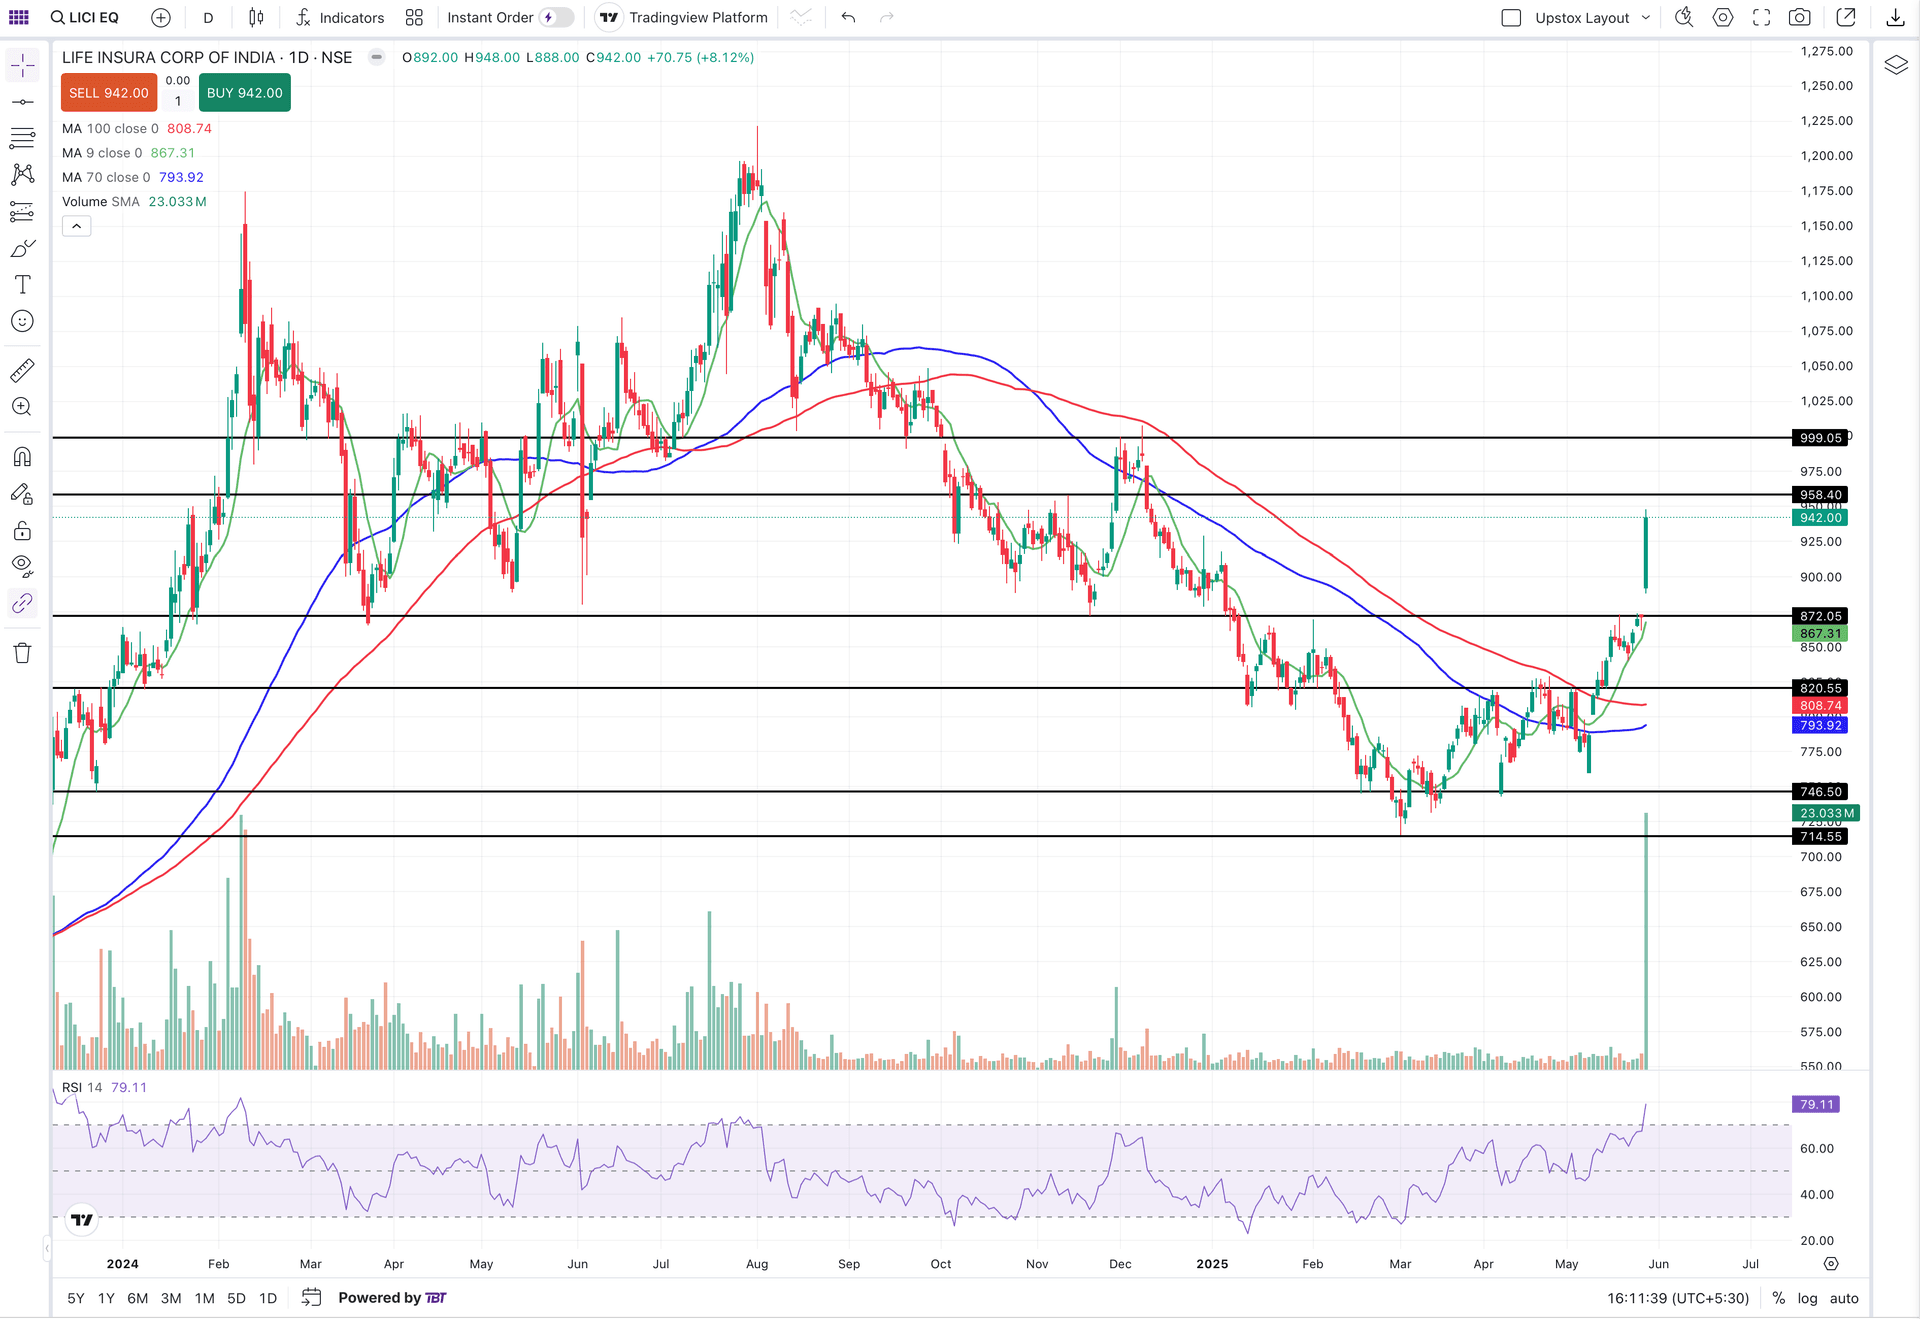Open the object tree layers panel

tap(1896, 66)
